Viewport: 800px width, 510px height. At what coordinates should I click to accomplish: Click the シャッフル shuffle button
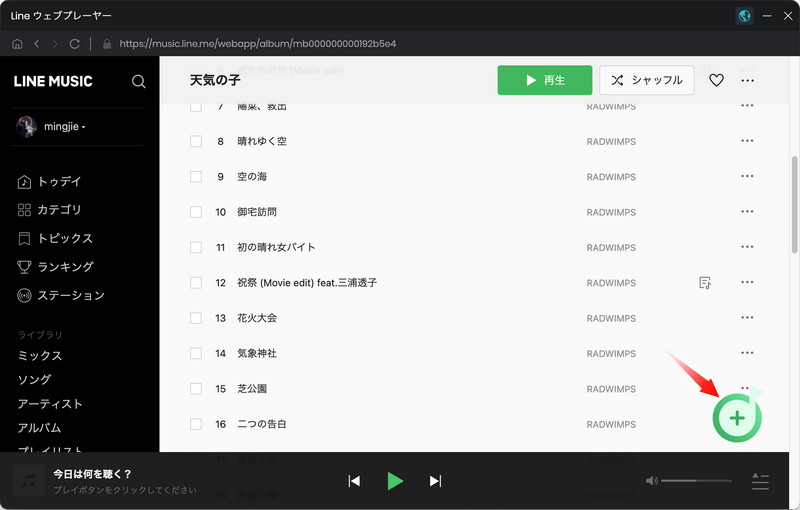646,80
